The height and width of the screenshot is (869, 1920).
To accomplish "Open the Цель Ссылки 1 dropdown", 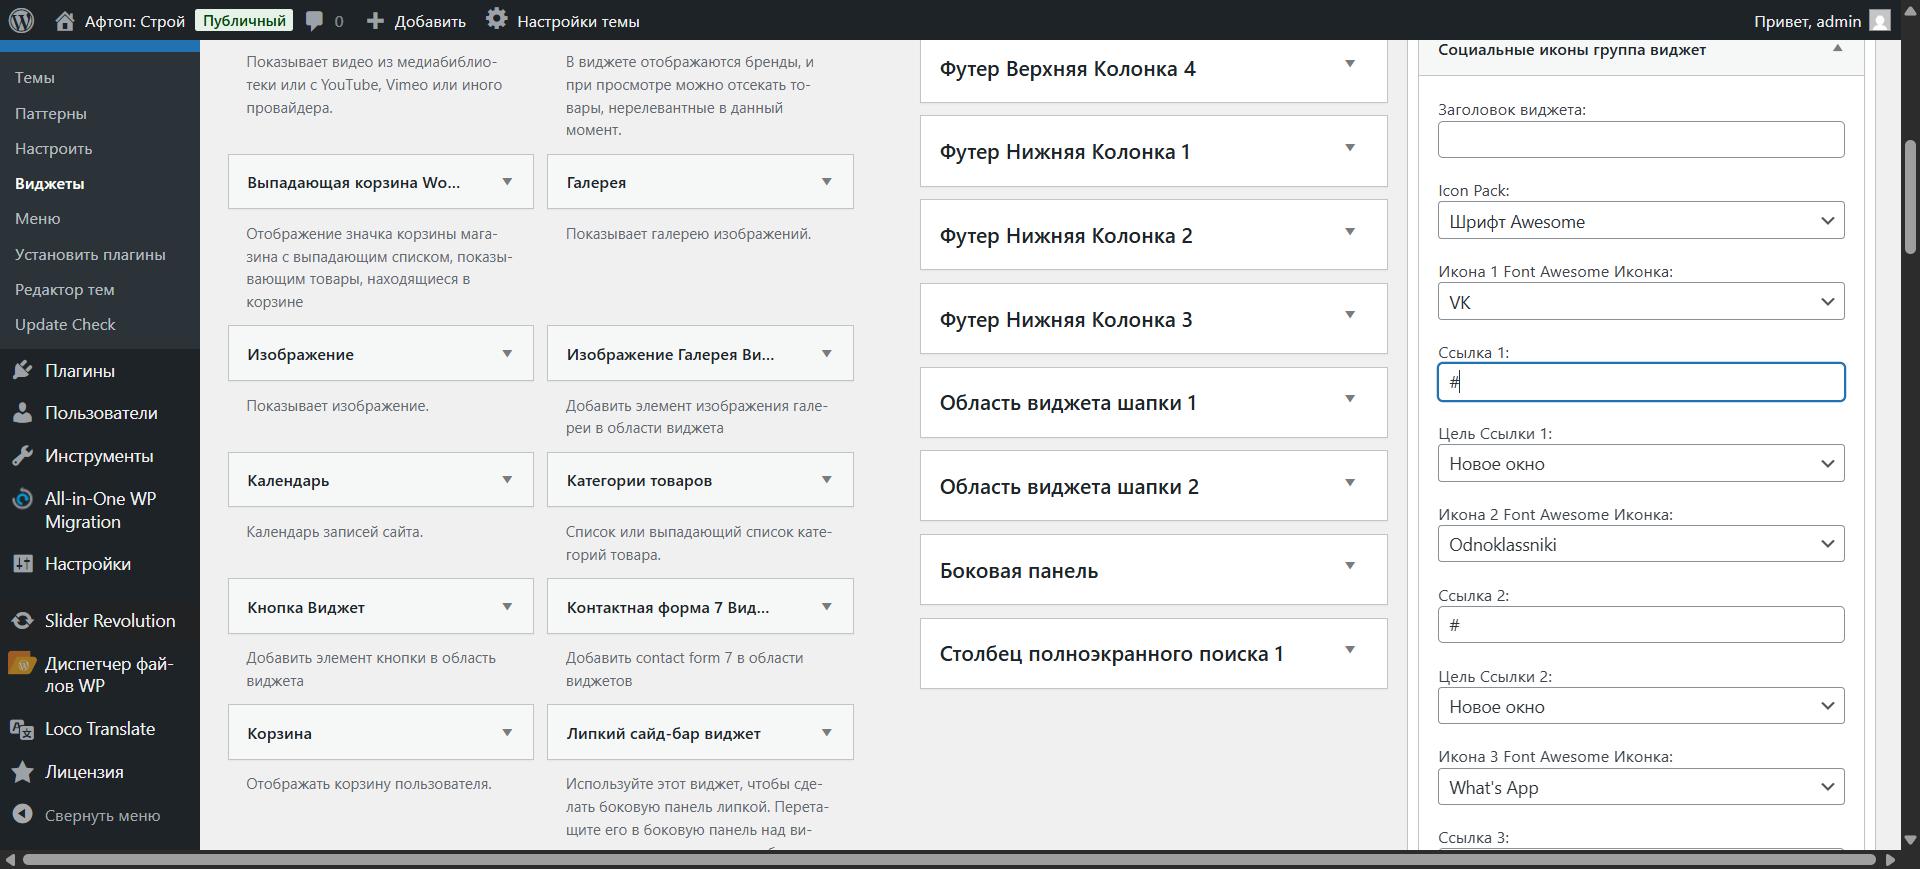I will 1640,463.
